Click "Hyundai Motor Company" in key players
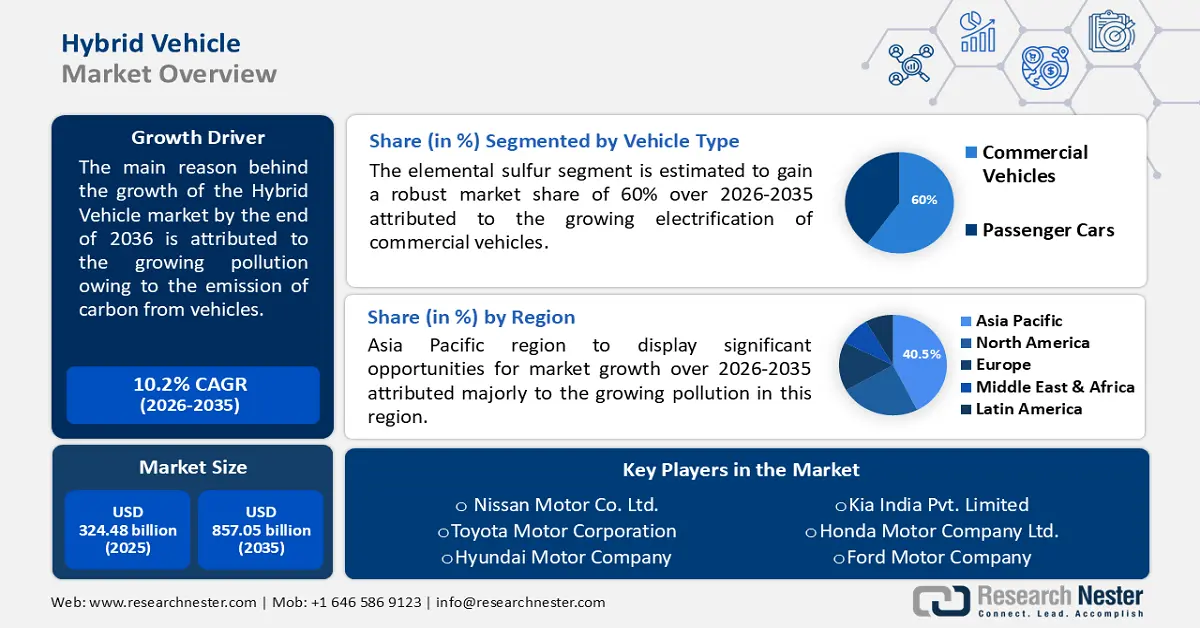 tap(563, 557)
